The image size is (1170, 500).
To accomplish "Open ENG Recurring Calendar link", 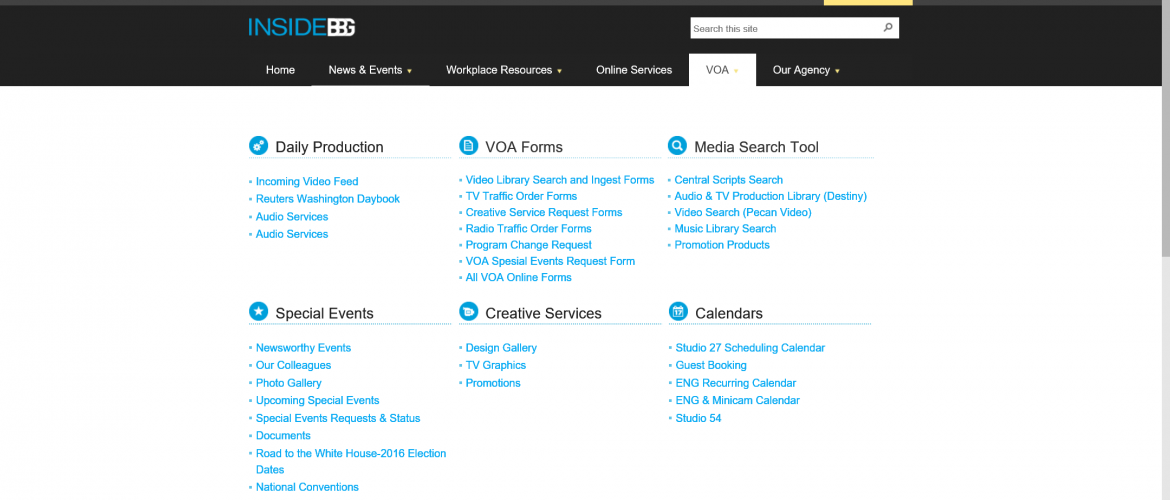I will pyautogui.click(x=736, y=383).
